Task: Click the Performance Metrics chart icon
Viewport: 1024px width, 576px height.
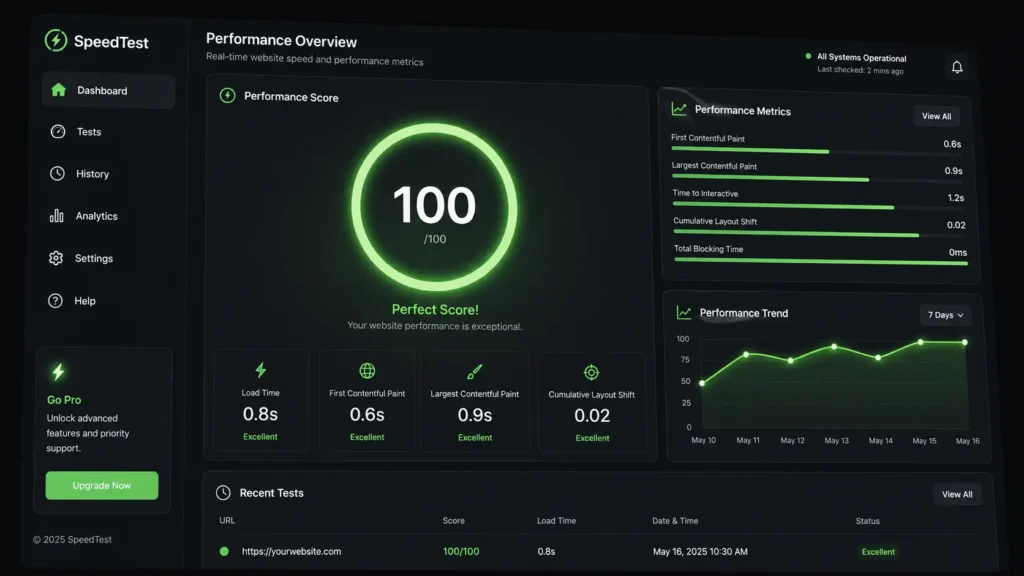Action: pyautogui.click(x=679, y=109)
